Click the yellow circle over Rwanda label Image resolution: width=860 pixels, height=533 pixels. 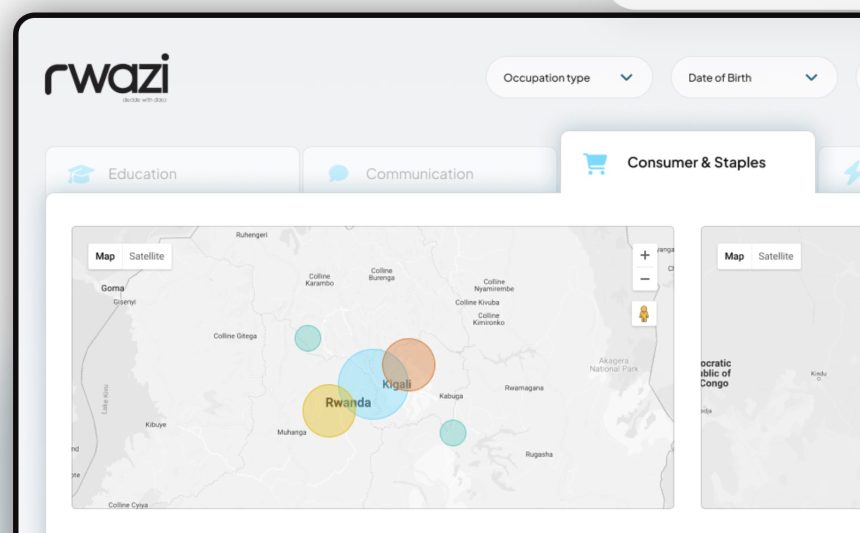pyautogui.click(x=329, y=411)
